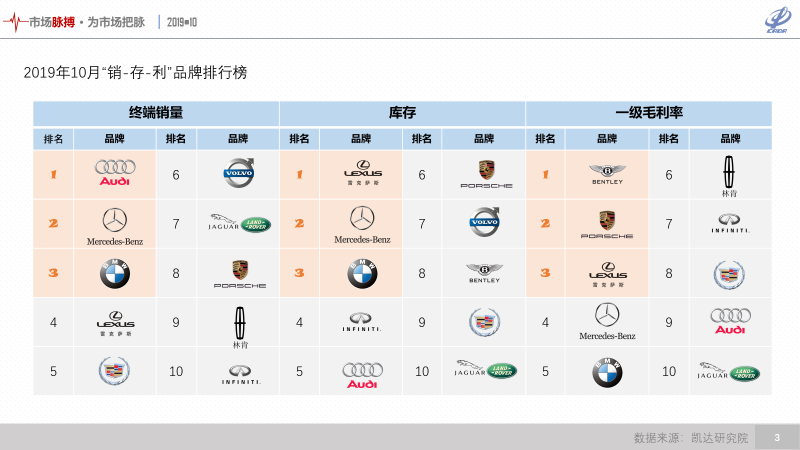This screenshot has width=800, height=450.
Task: Click the BMW logo ranked third in 终端销量
Action: pos(115,272)
